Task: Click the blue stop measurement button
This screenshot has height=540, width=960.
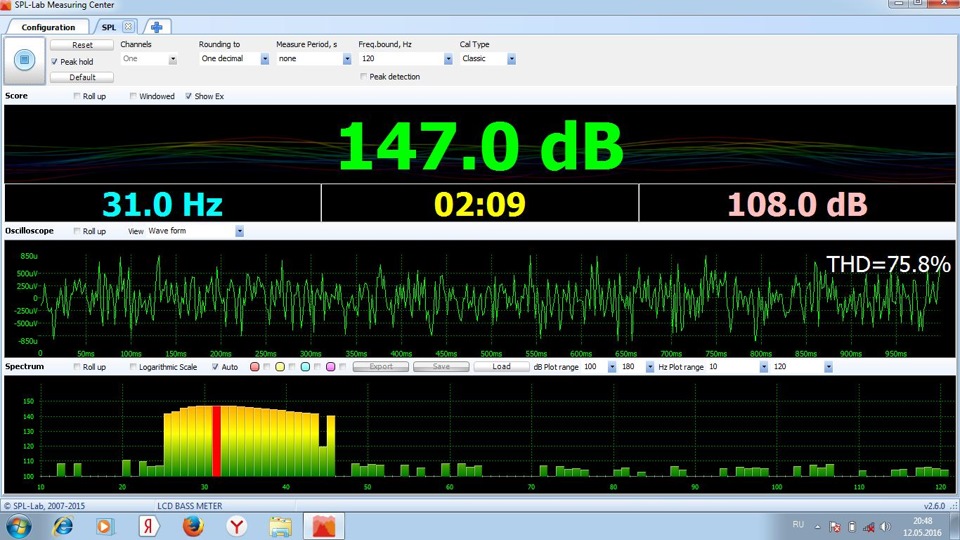Action: pyautogui.click(x=24, y=61)
